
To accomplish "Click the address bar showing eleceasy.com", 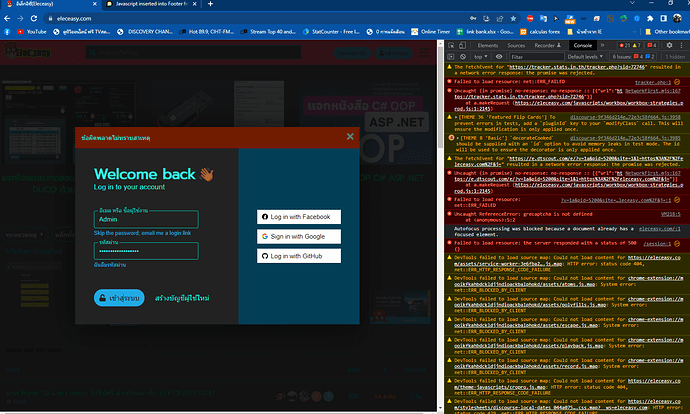I will (255, 18).
